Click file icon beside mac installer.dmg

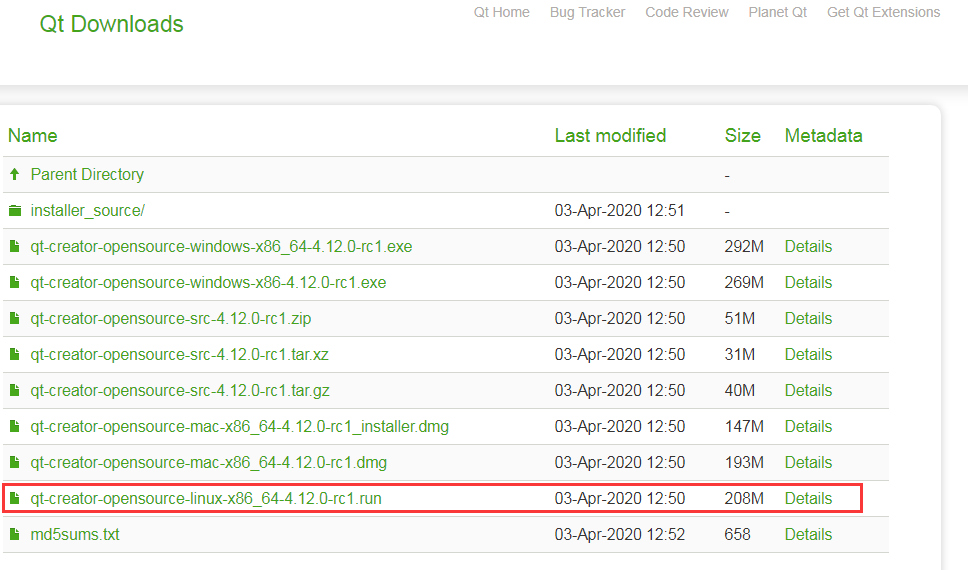(15, 427)
